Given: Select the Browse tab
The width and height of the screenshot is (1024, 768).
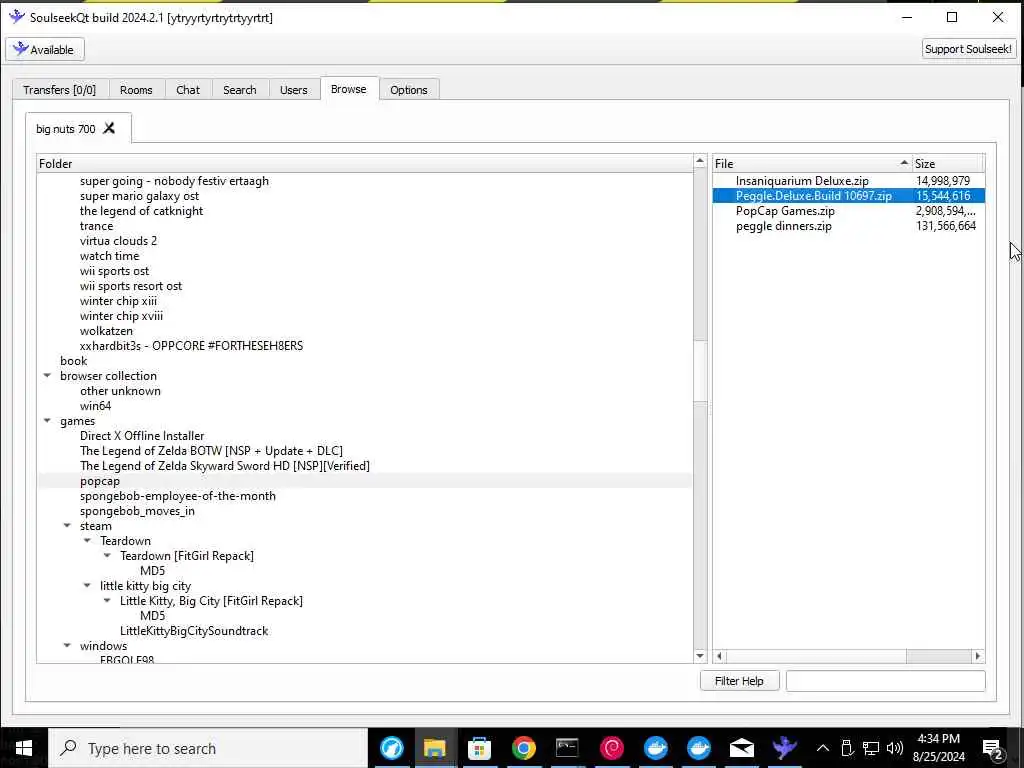Looking at the screenshot, I should pos(349,89).
